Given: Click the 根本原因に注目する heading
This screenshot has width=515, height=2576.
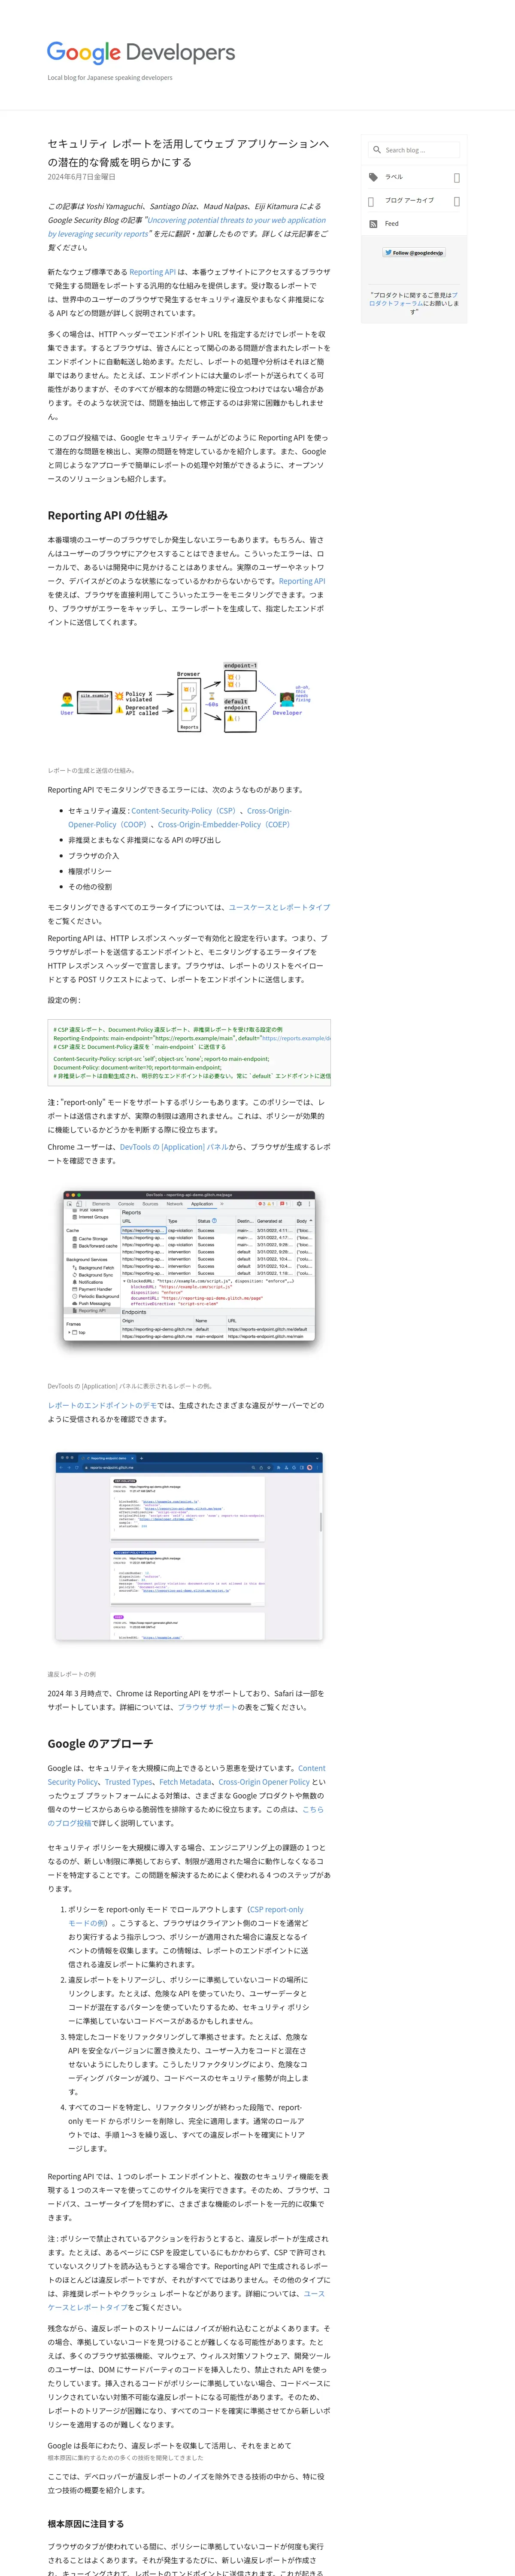Looking at the screenshot, I should tap(86, 2524).
